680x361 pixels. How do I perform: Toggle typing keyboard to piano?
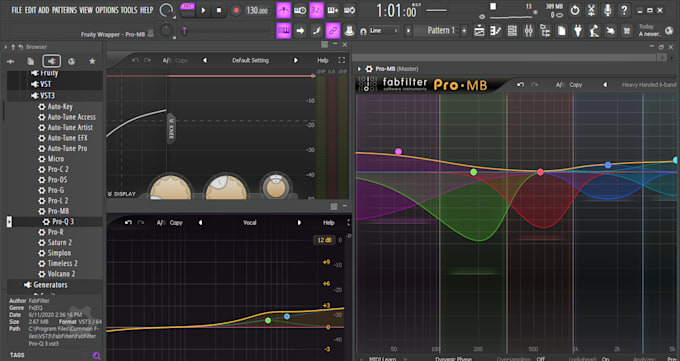284,31
